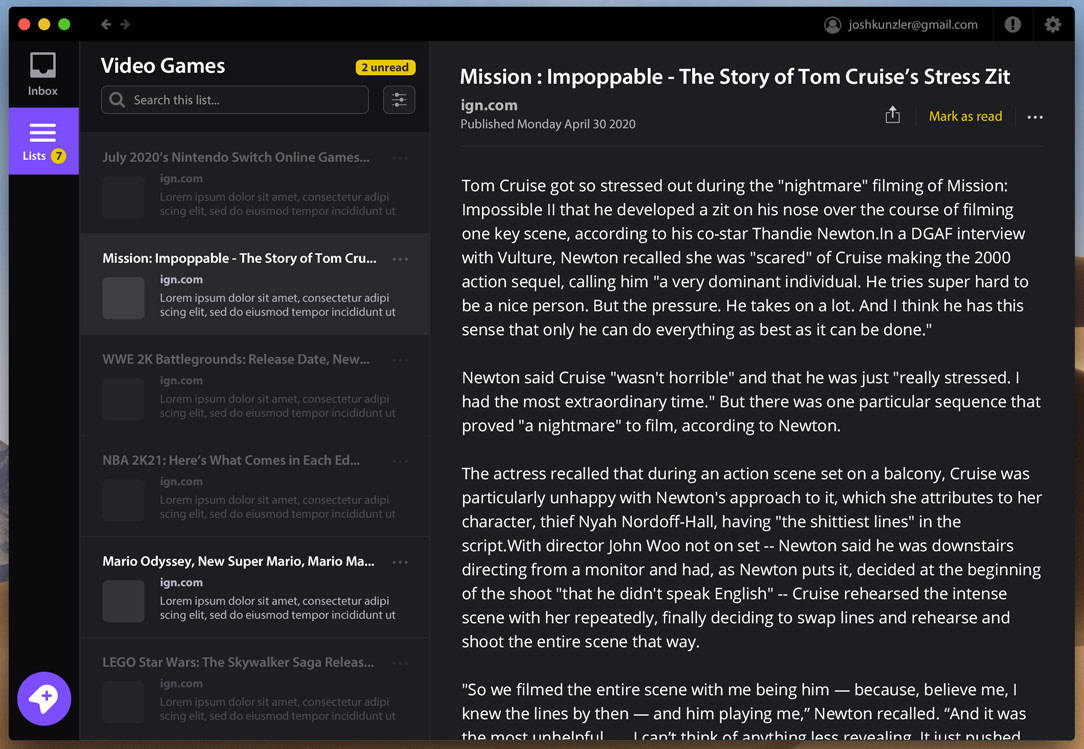1084x749 pixels.
Task: Click the purple add feed button
Action: [44, 699]
